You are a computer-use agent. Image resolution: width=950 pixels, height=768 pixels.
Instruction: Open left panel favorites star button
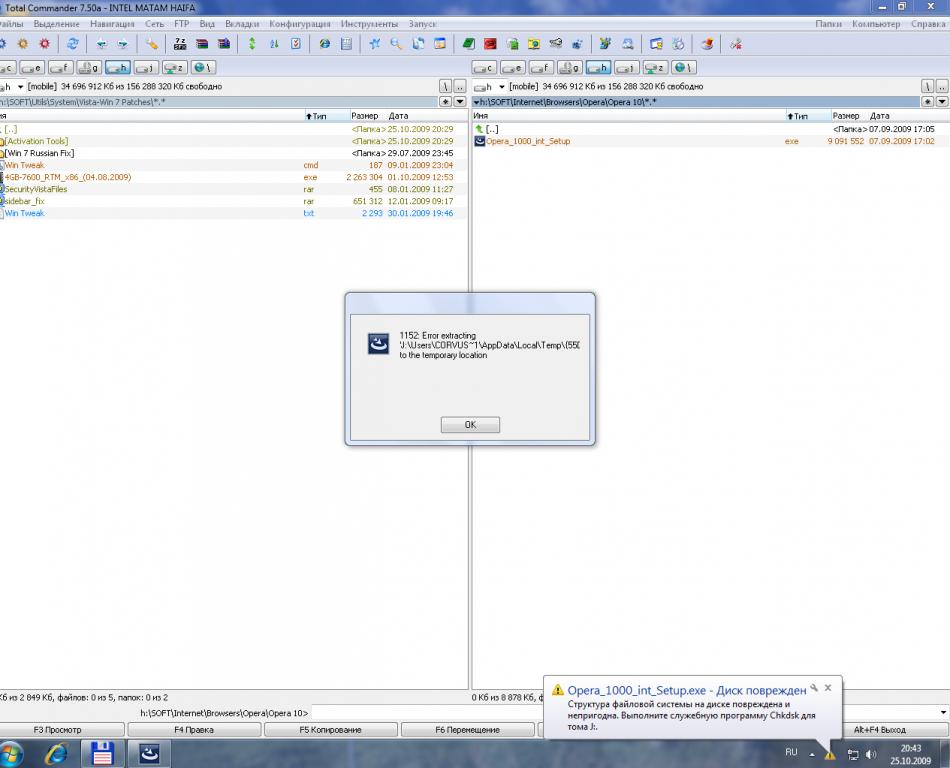[445, 102]
